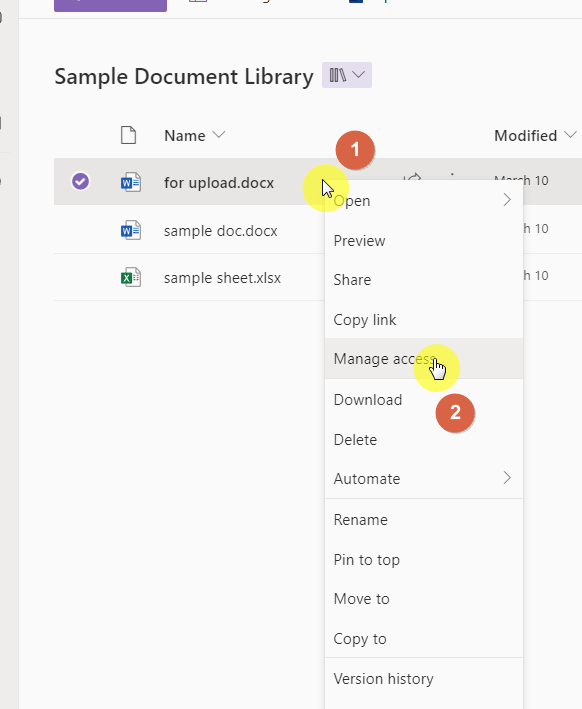Select Manage access in context menu

click(424, 359)
